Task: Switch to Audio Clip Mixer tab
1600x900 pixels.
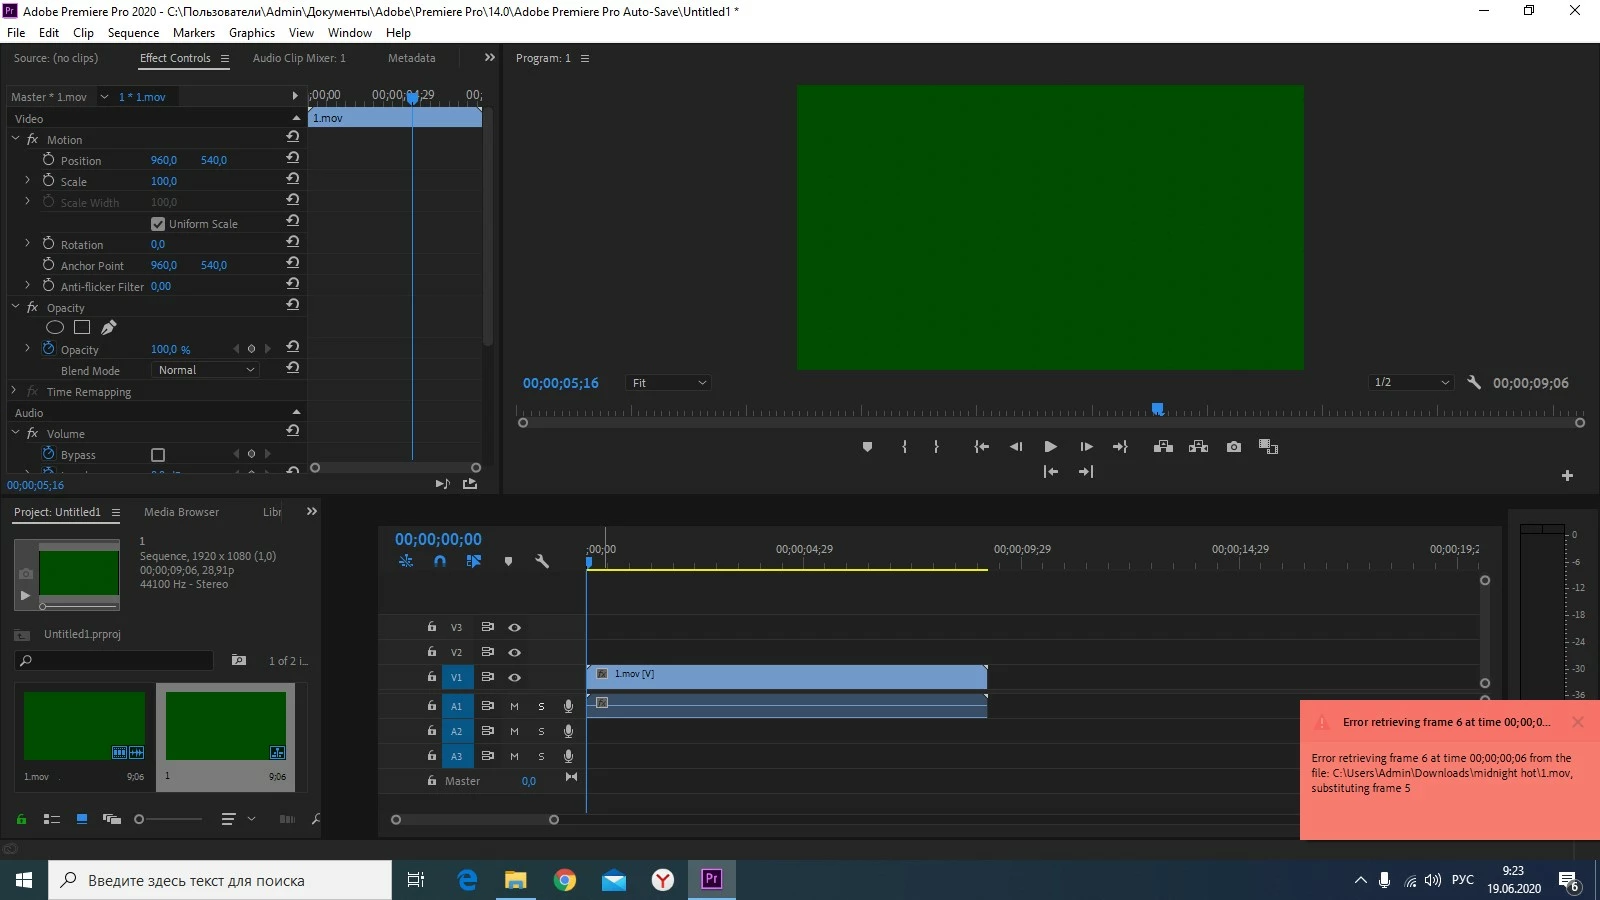Action: [299, 58]
